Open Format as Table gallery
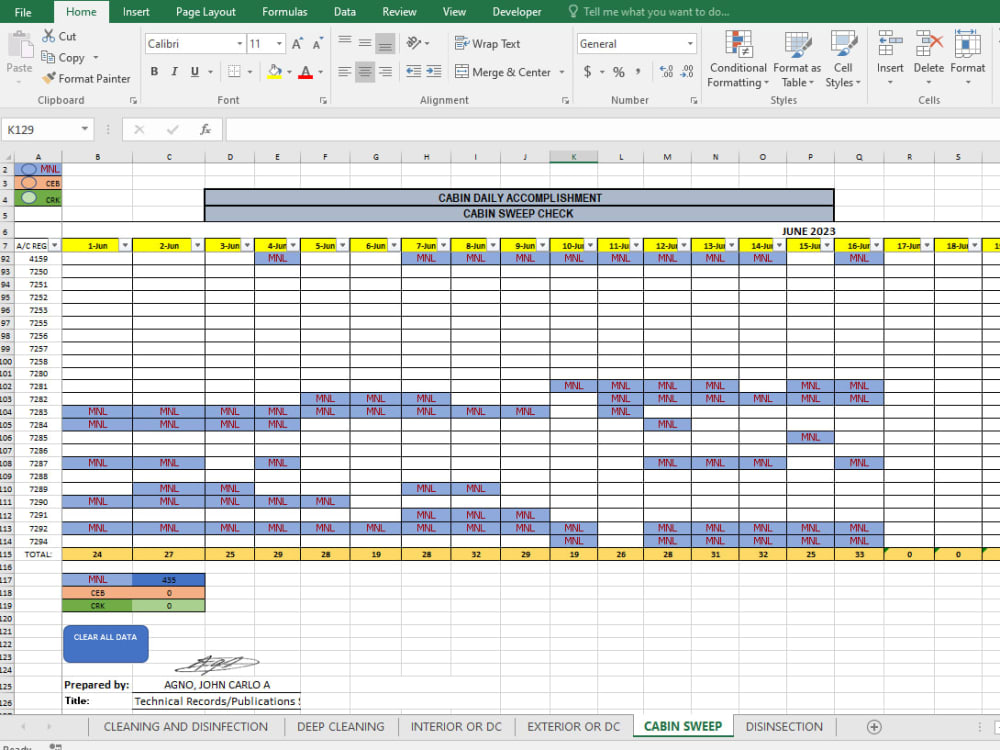 pos(797,59)
